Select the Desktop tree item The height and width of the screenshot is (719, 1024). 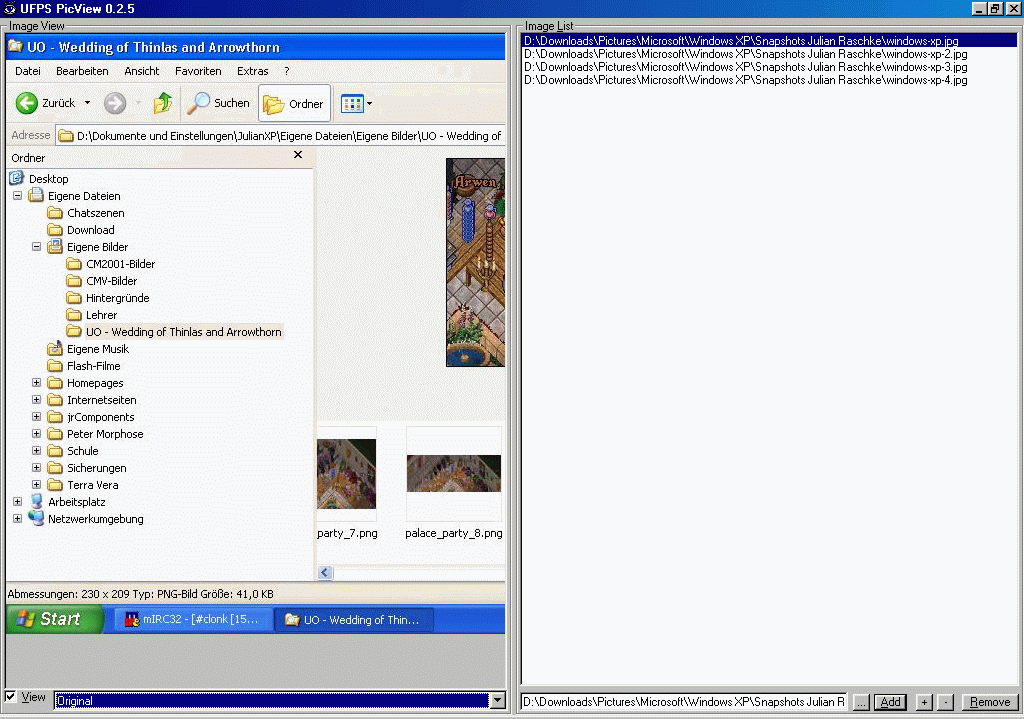tap(48, 179)
